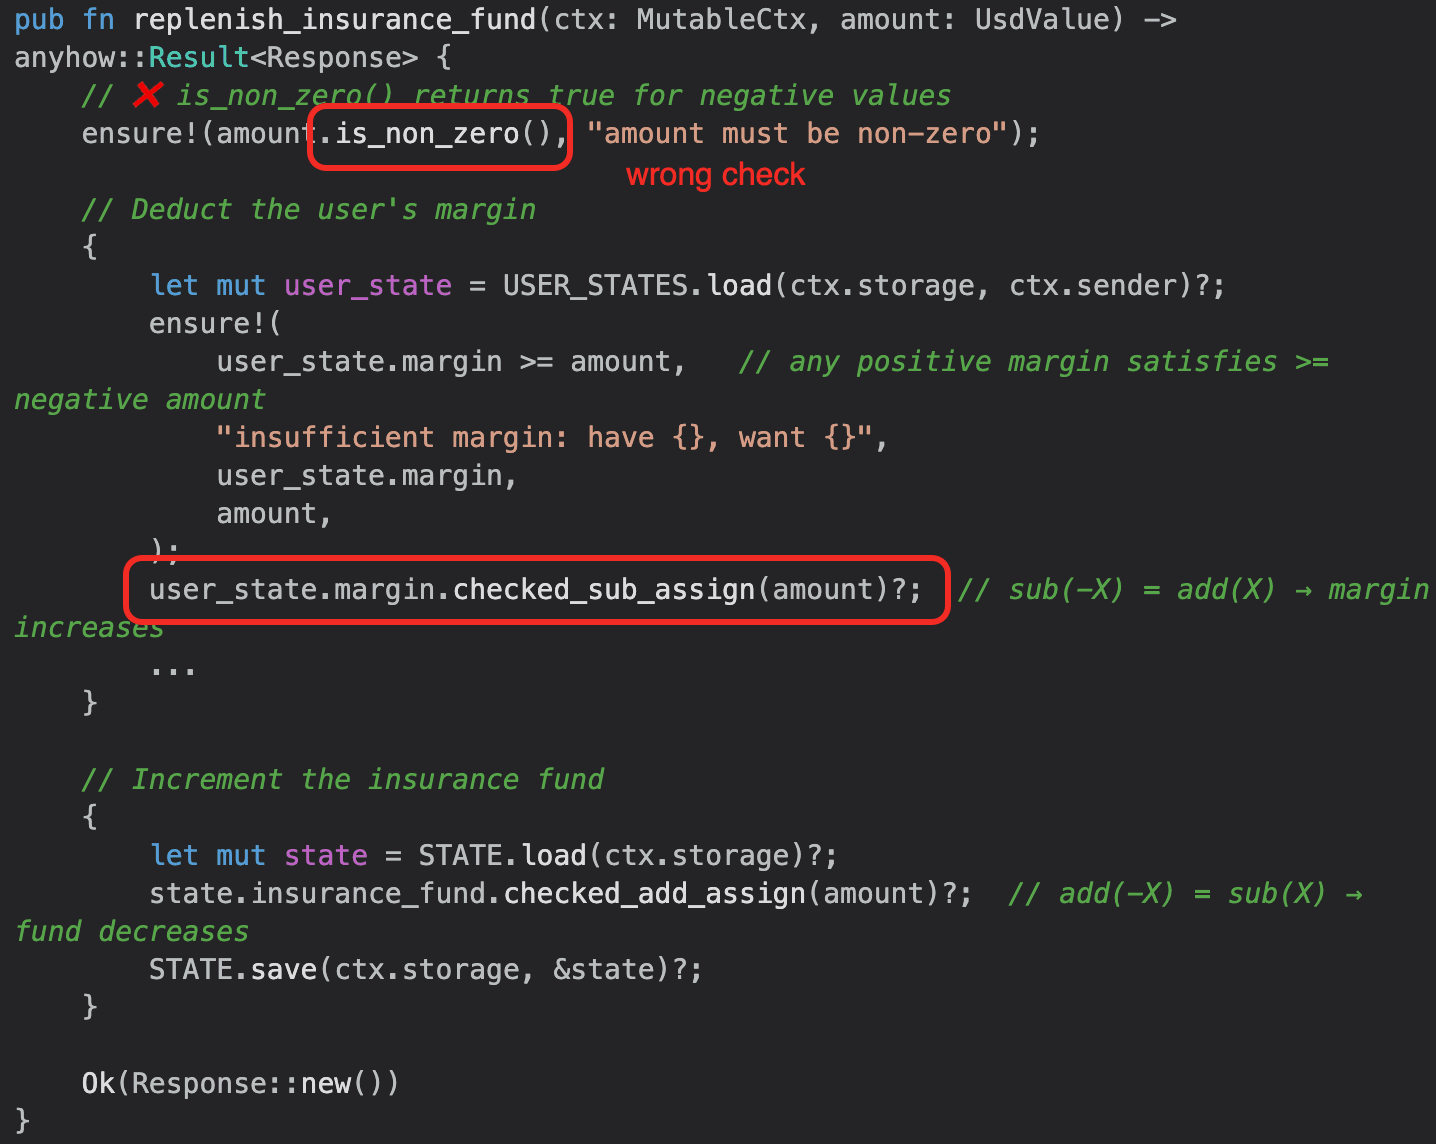
Task: Click the checked_sub_assign method call
Action: [x=603, y=590]
